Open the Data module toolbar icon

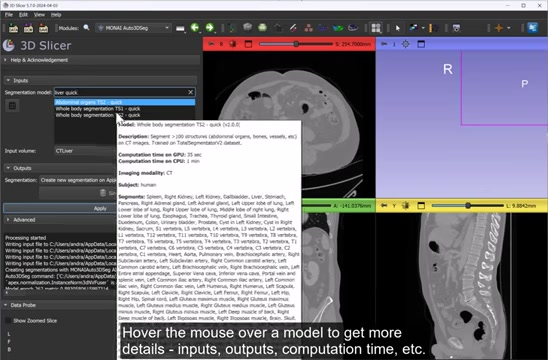pyautogui.click(x=232, y=28)
